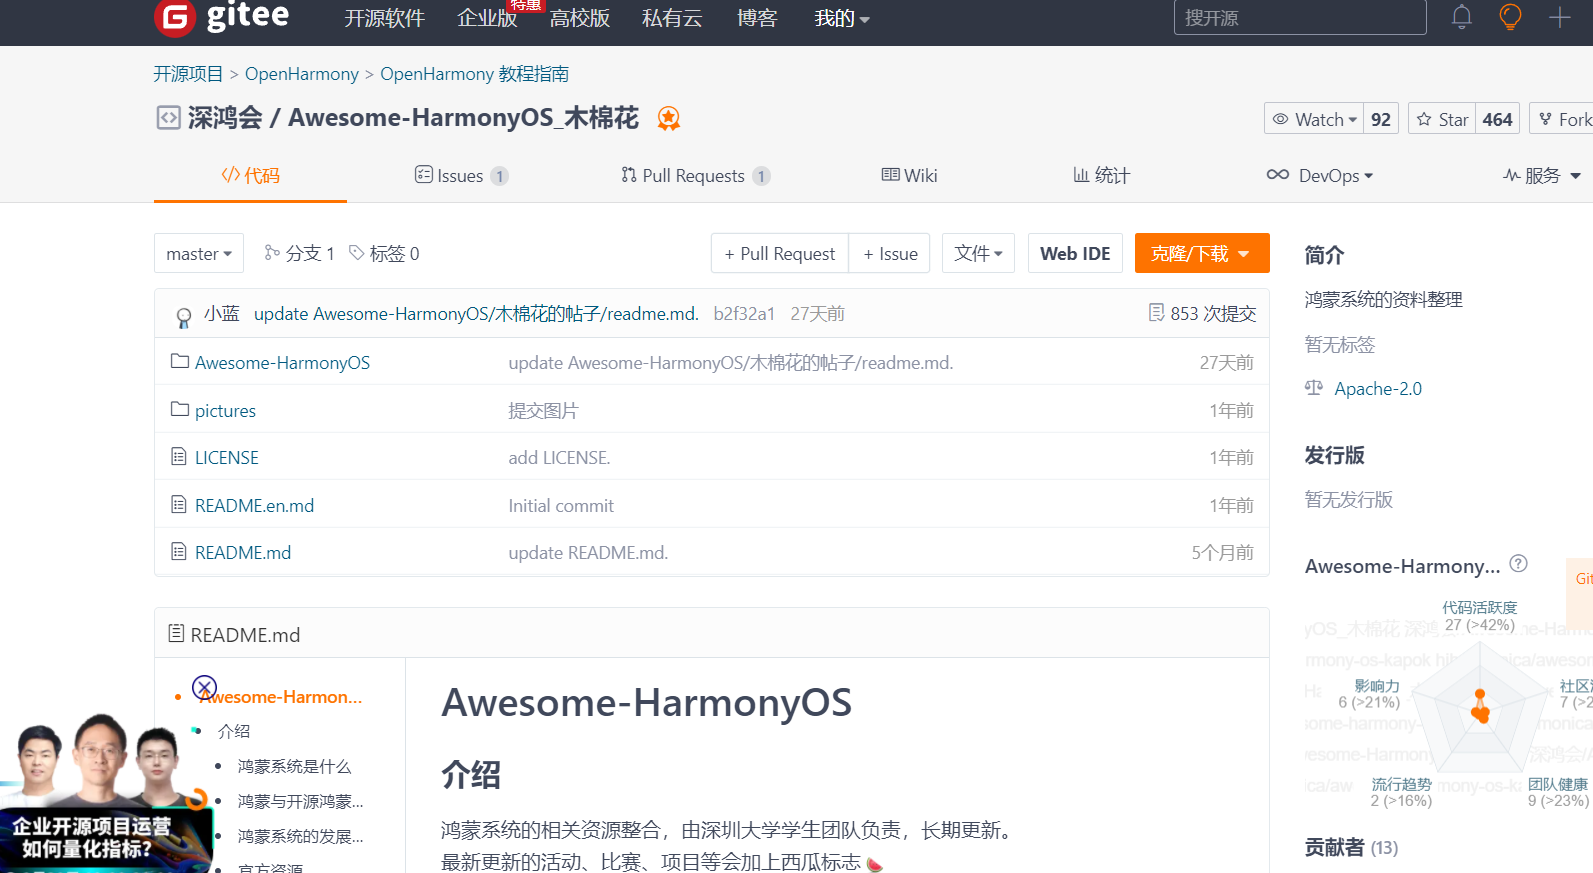
Task: Open 企业版 in top navigation
Action: 487,18
